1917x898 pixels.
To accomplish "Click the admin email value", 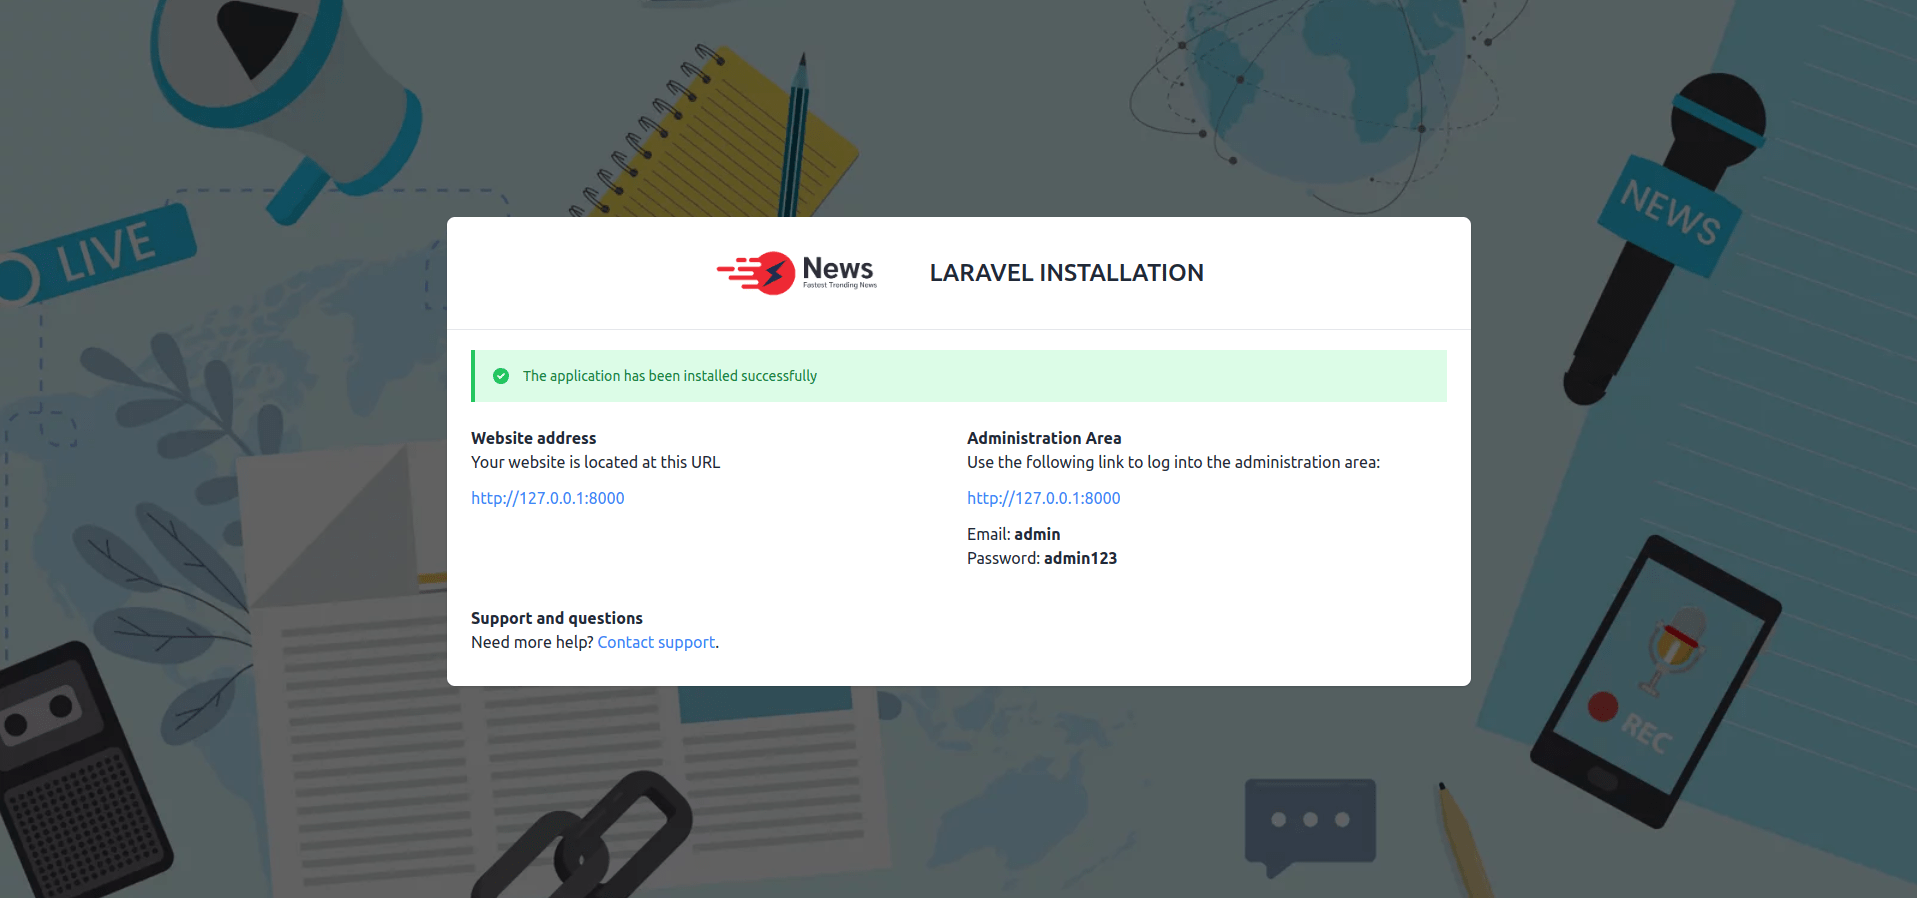I will [x=1037, y=534].
